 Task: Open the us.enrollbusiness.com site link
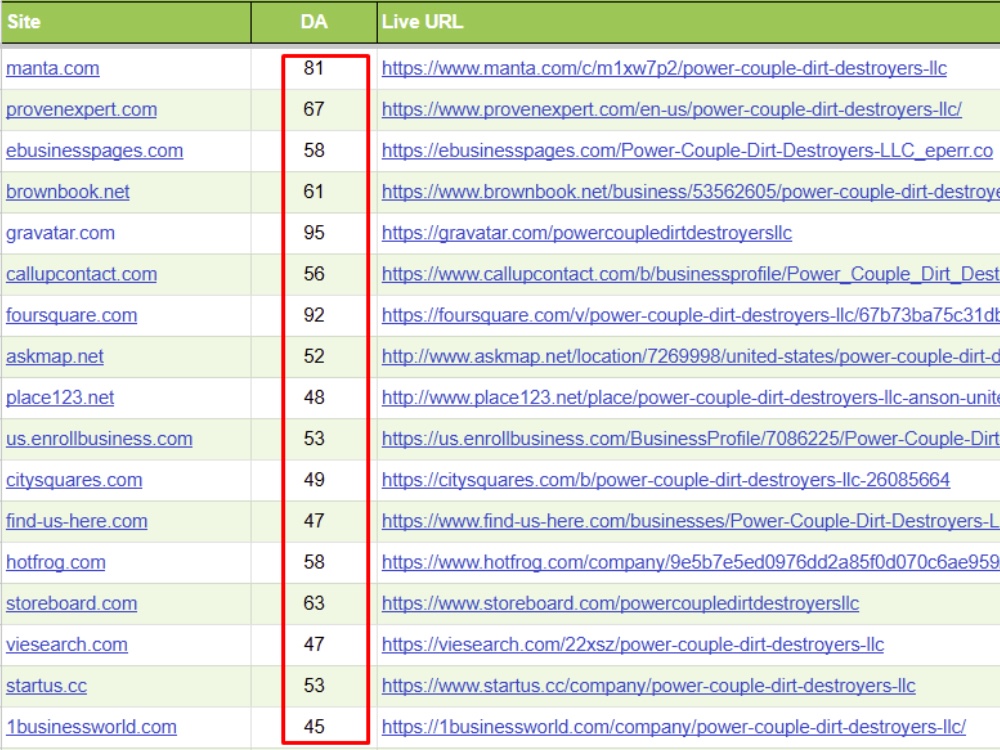click(x=99, y=439)
